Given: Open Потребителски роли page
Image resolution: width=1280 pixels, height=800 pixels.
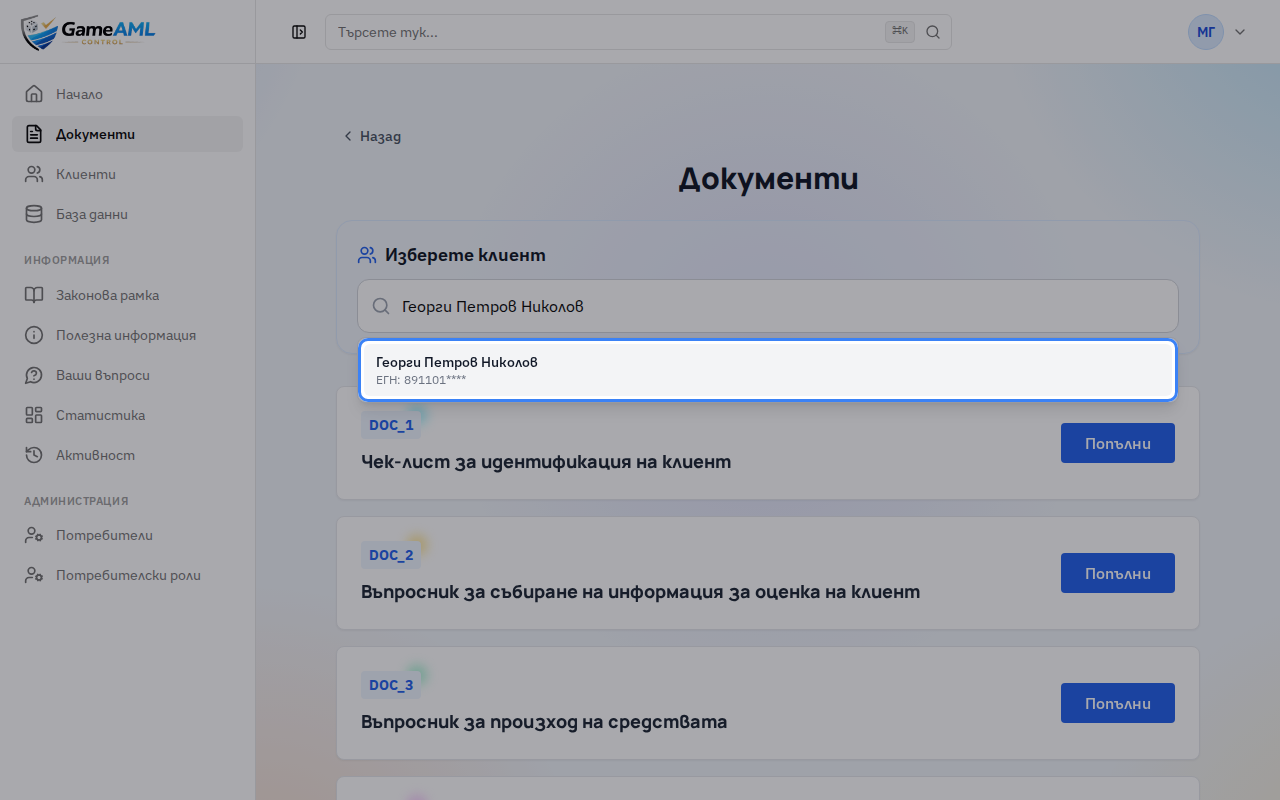Looking at the screenshot, I should 127,575.
